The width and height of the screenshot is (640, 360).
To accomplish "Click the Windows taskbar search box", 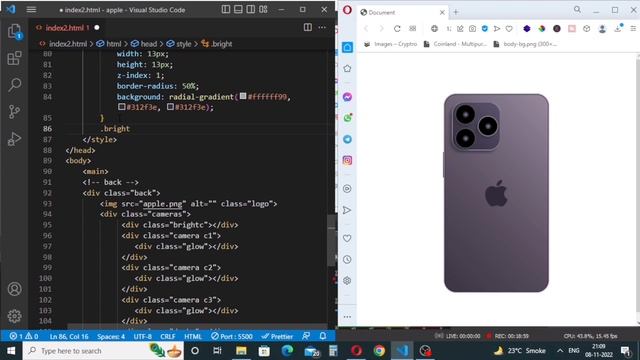I will pos(103,351).
